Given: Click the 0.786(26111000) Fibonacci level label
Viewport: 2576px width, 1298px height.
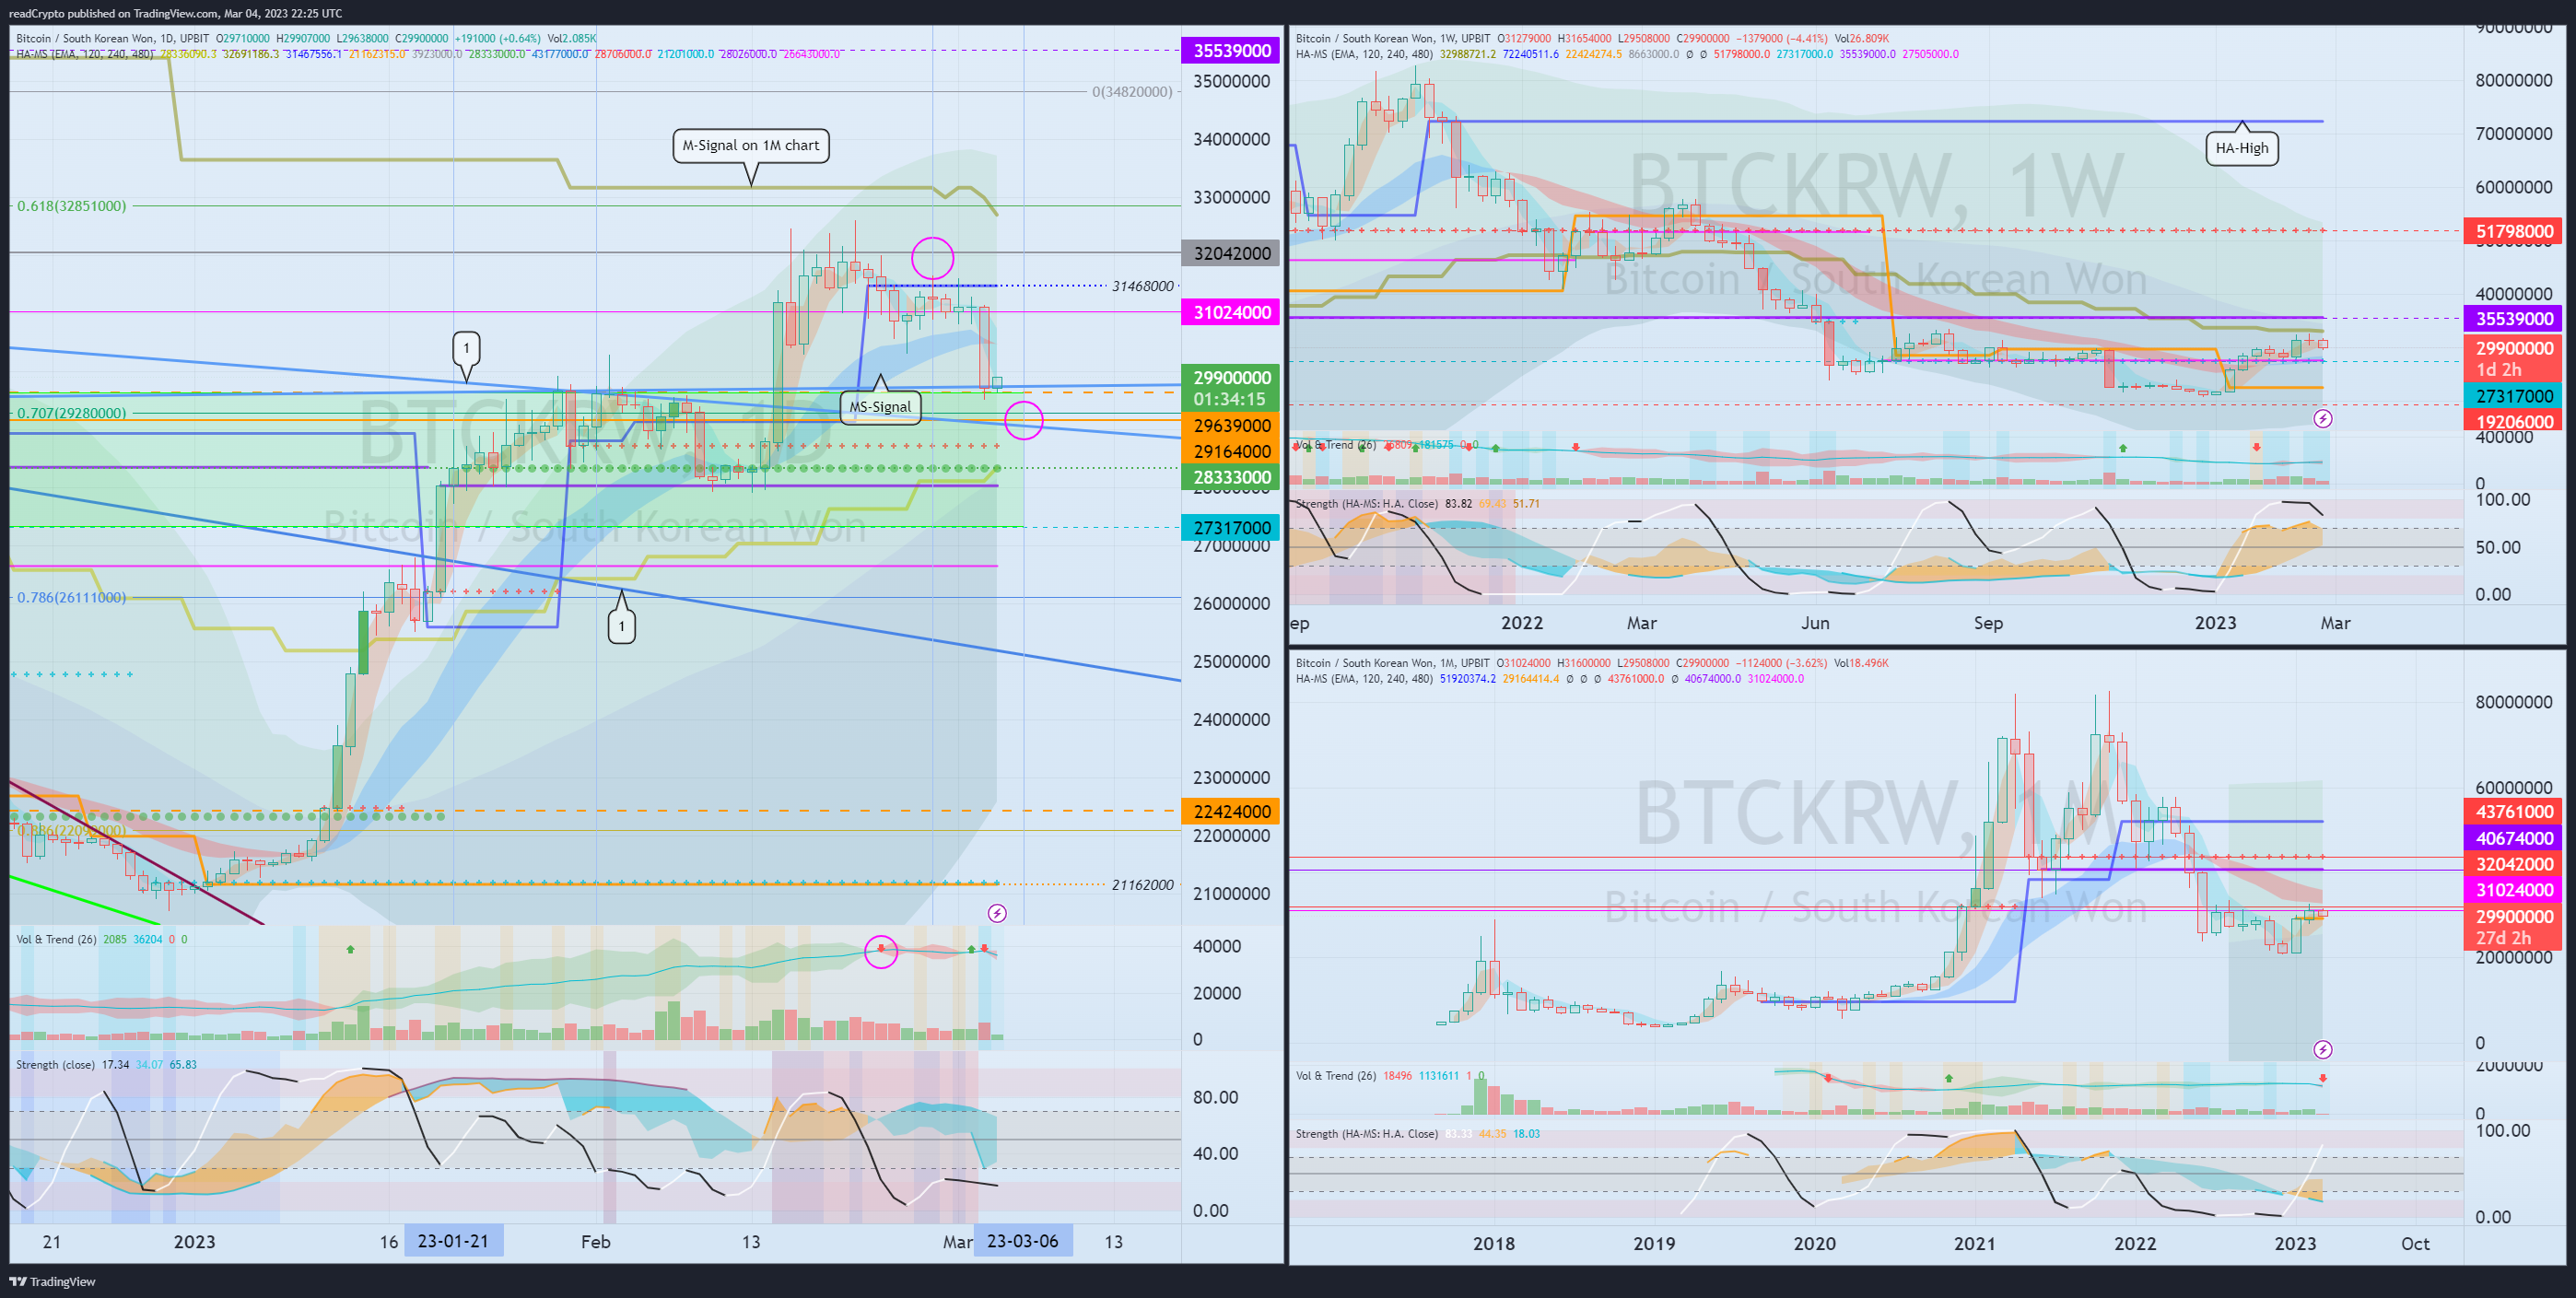Looking at the screenshot, I should pyautogui.click(x=72, y=598).
